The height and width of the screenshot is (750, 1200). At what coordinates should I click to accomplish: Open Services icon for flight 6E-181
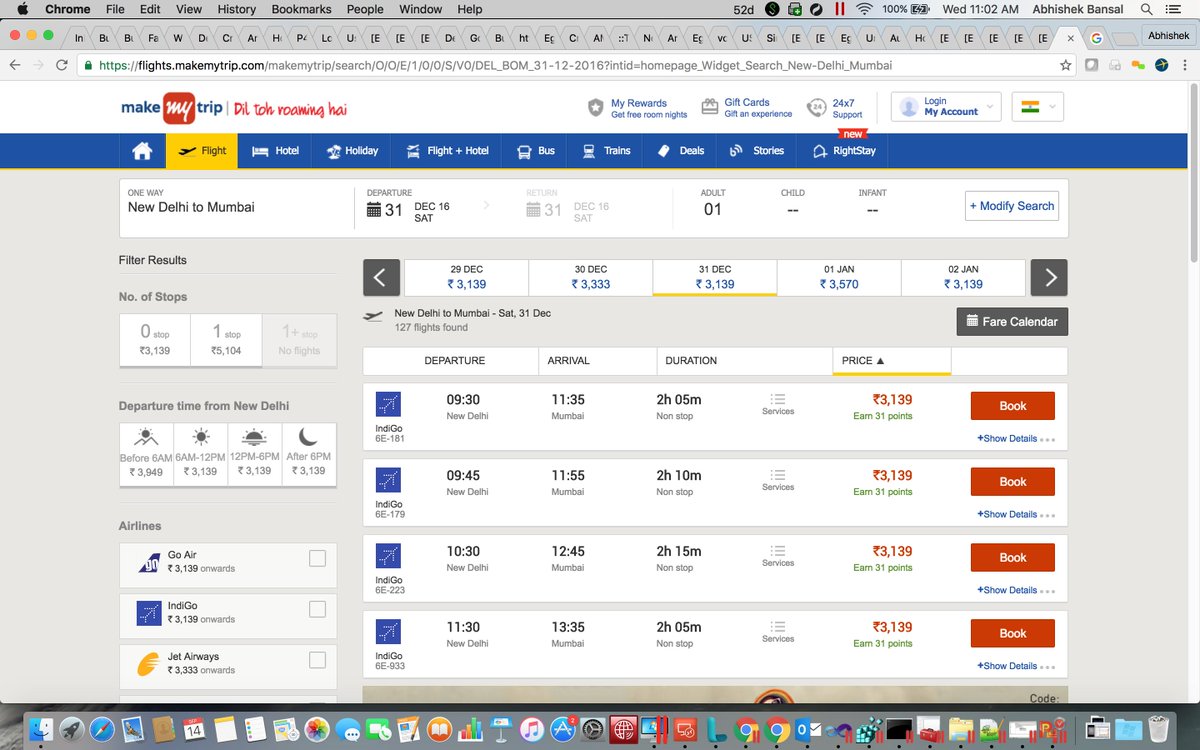click(778, 398)
